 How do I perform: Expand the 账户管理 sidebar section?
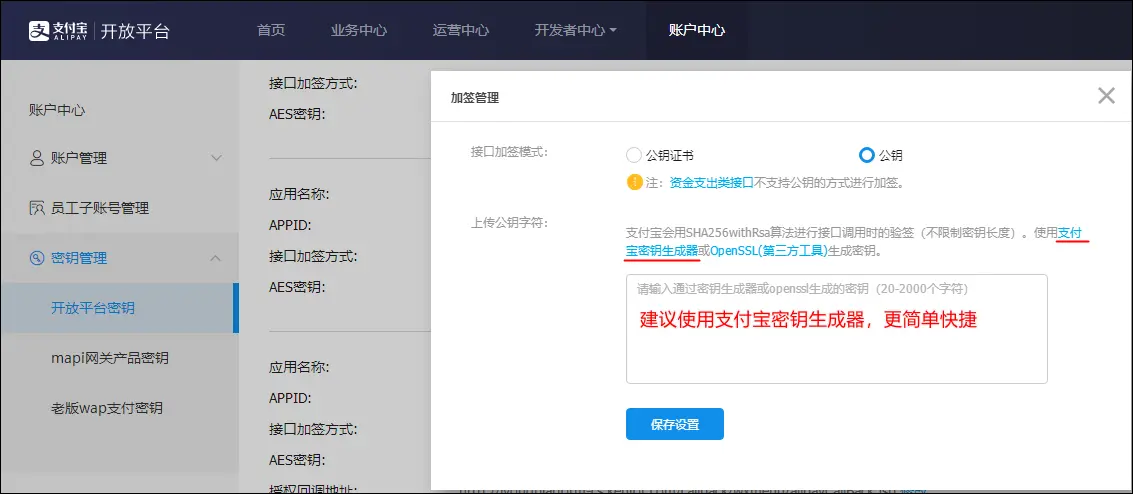click(216, 158)
